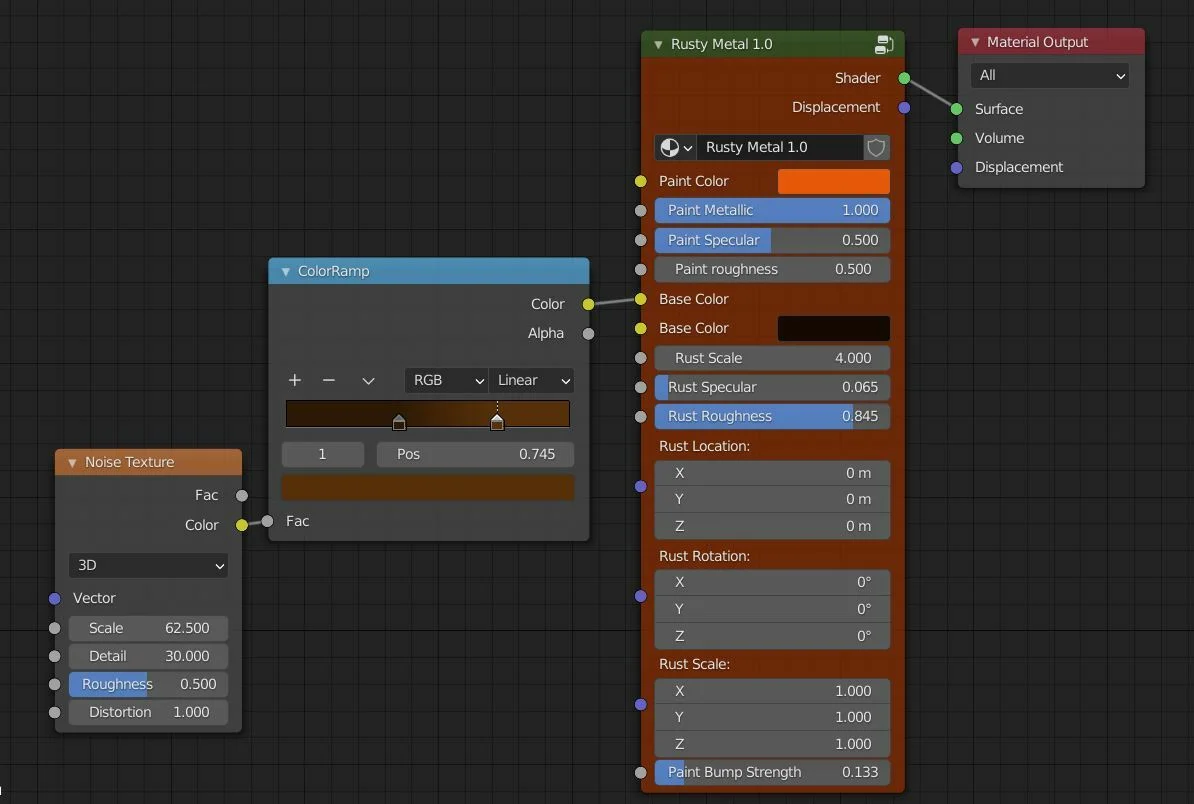Open the RGB color mode dropdown in ColorRamp
This screenshot has height=804, width=1194.
point(446,381)
